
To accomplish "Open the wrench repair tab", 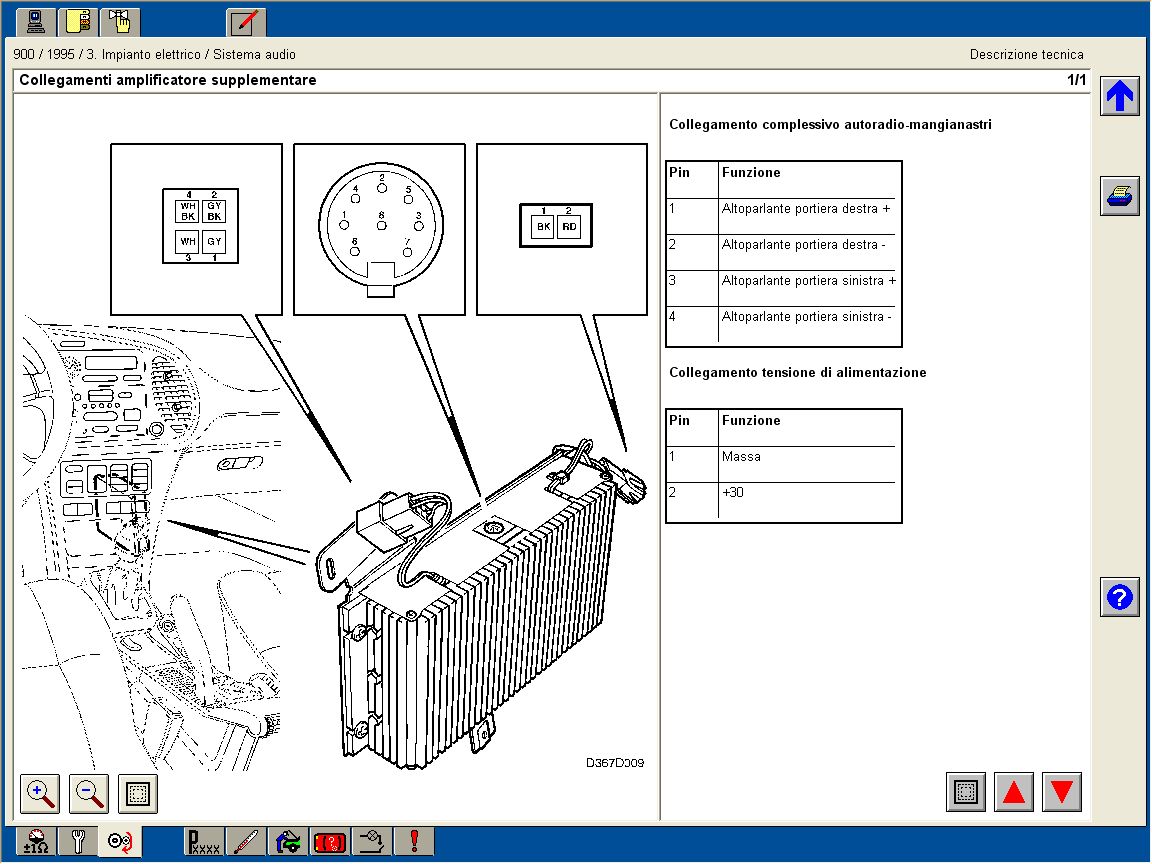I will (78, 842).
